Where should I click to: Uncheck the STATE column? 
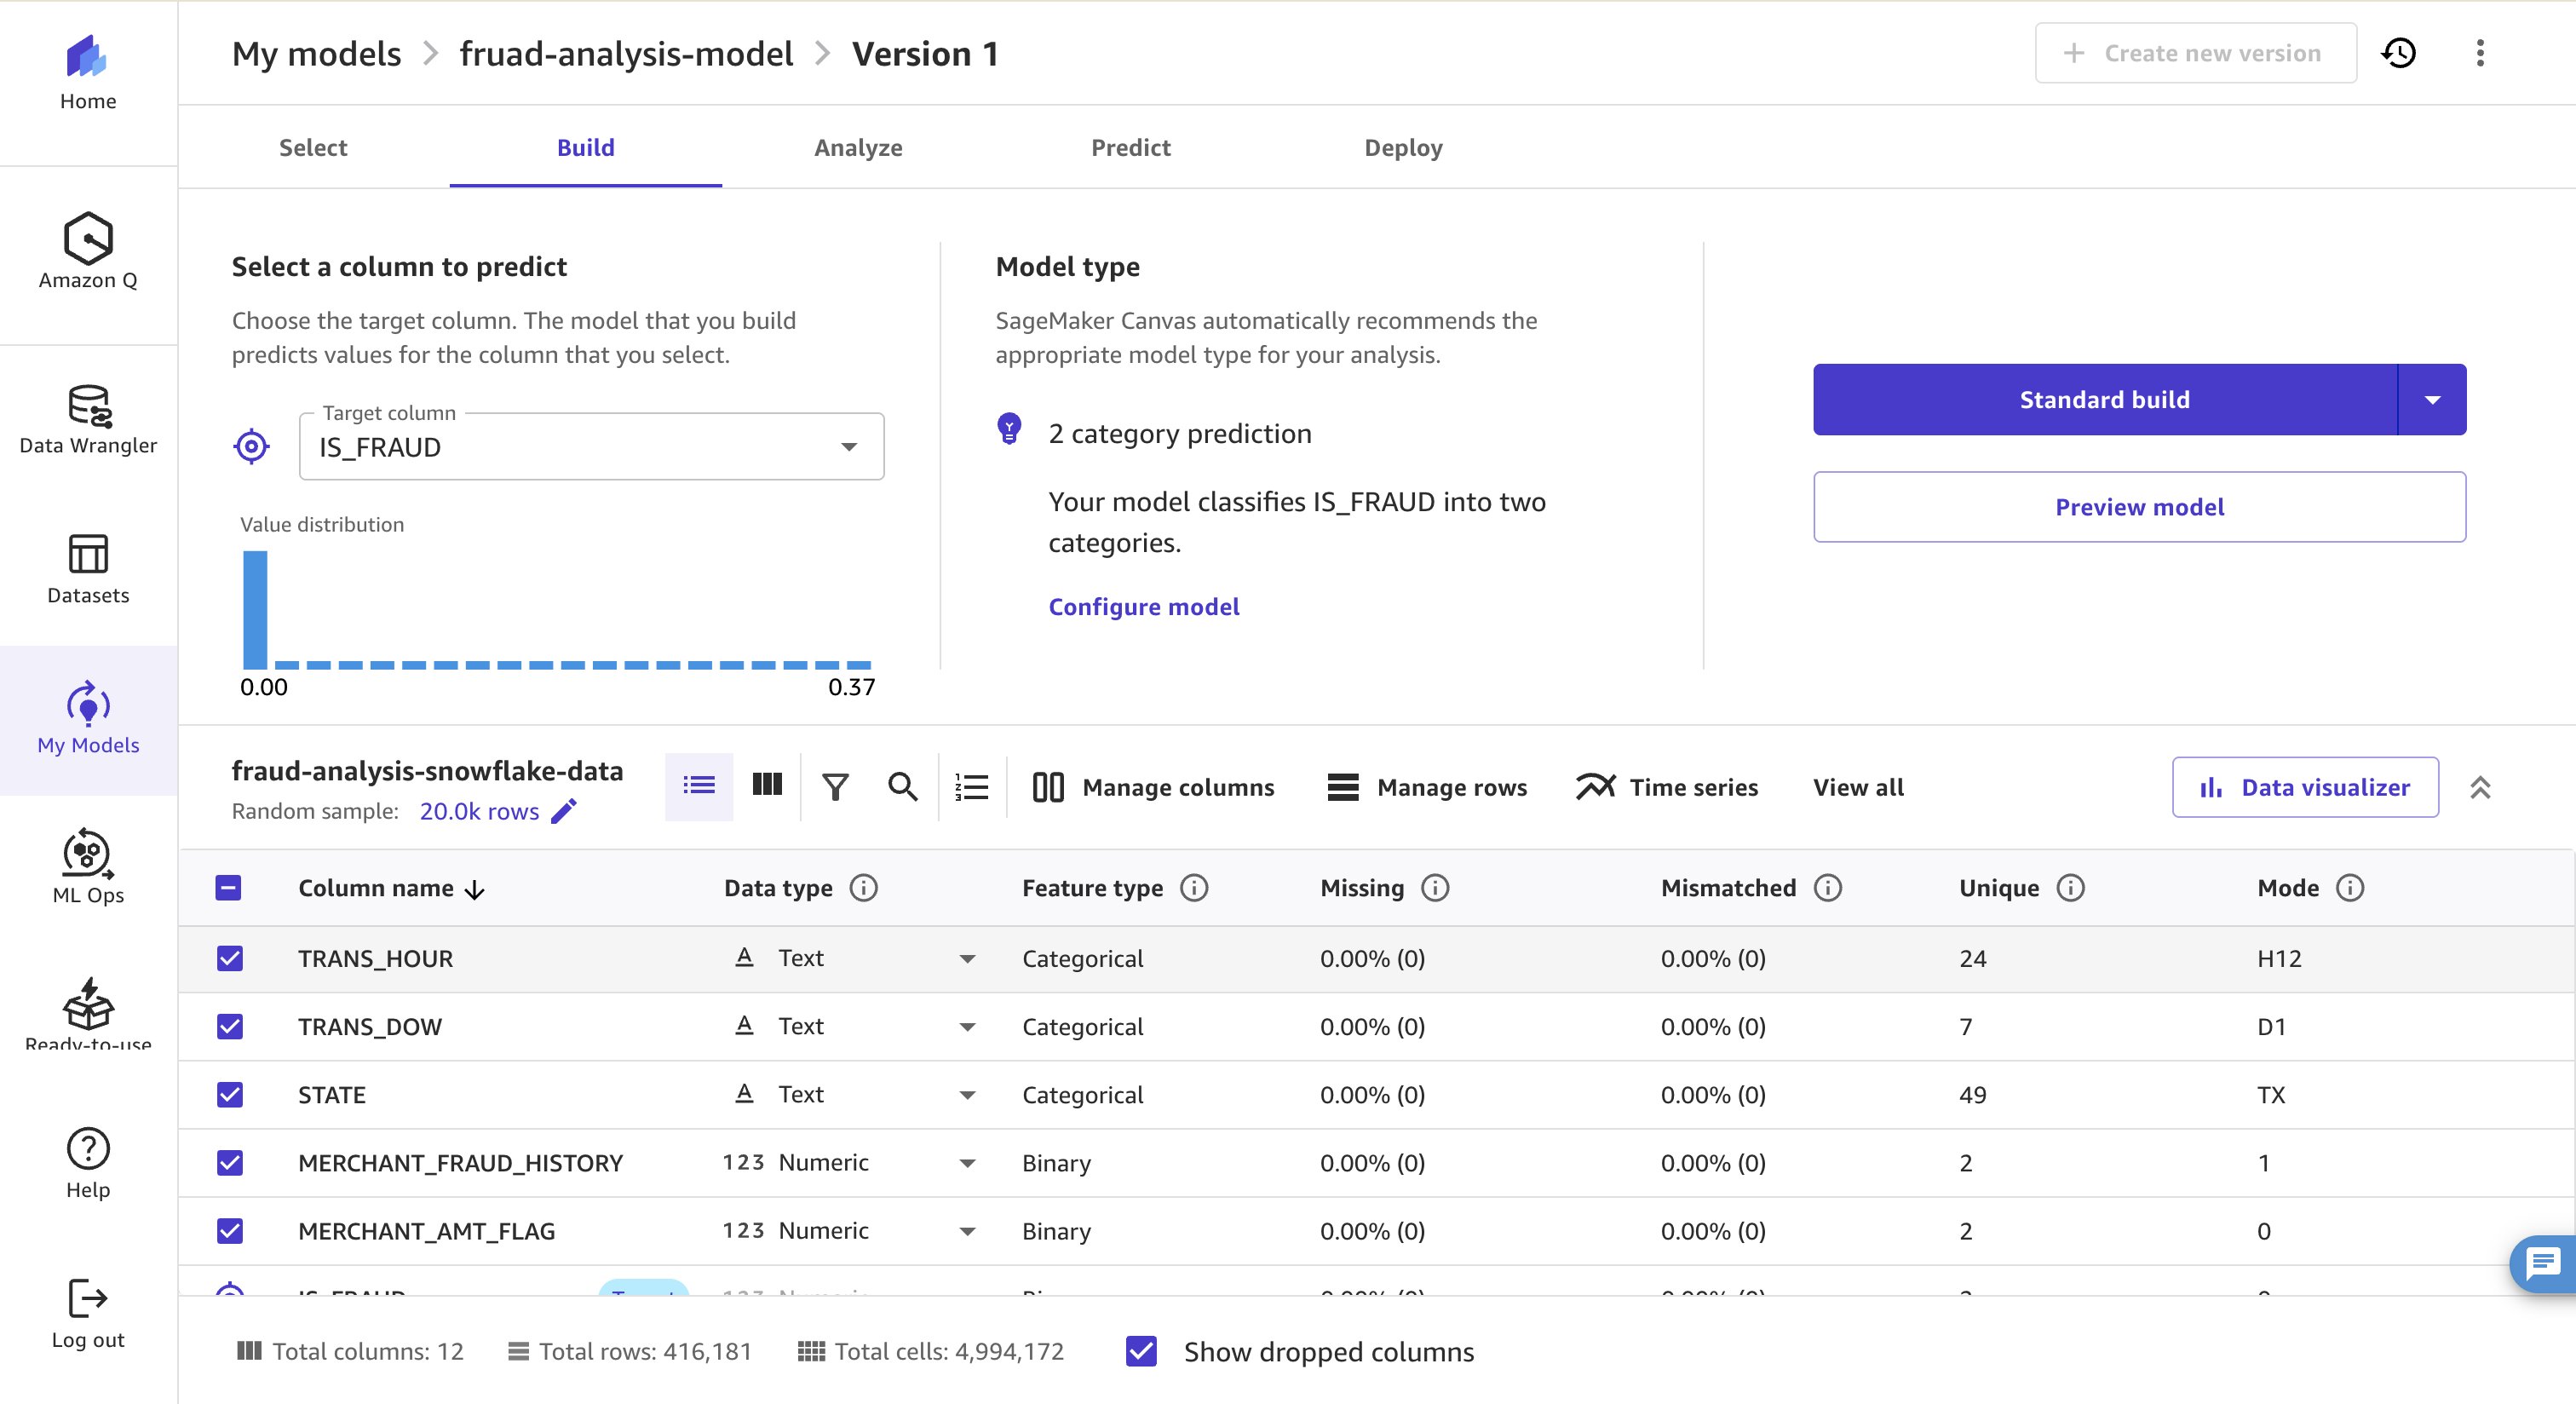click(230, 1094)
